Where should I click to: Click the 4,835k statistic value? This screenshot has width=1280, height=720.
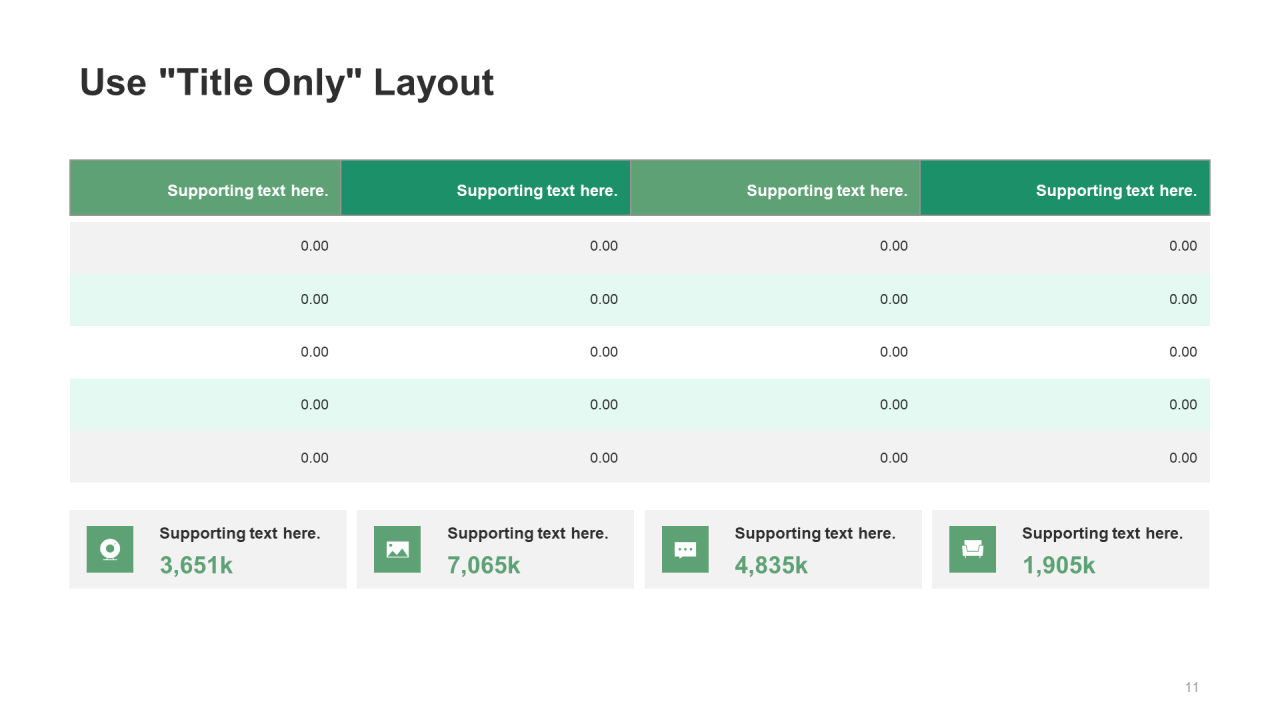pos(771,565)
